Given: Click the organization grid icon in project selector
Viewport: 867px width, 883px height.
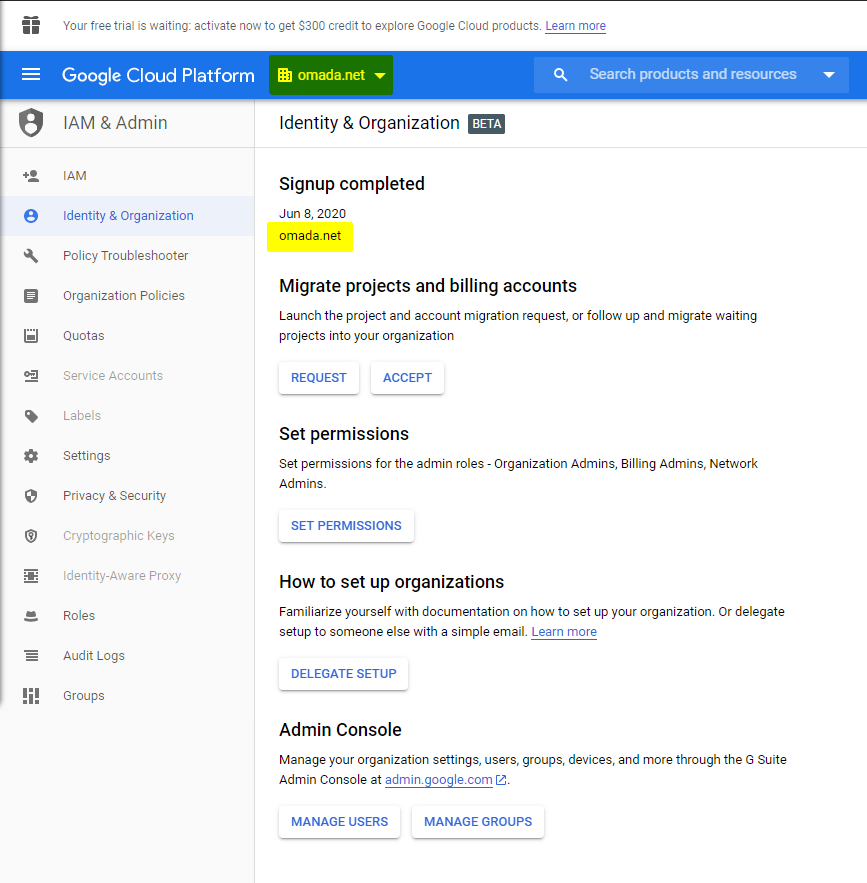Looking at the screenshot, I should point(285,75).
